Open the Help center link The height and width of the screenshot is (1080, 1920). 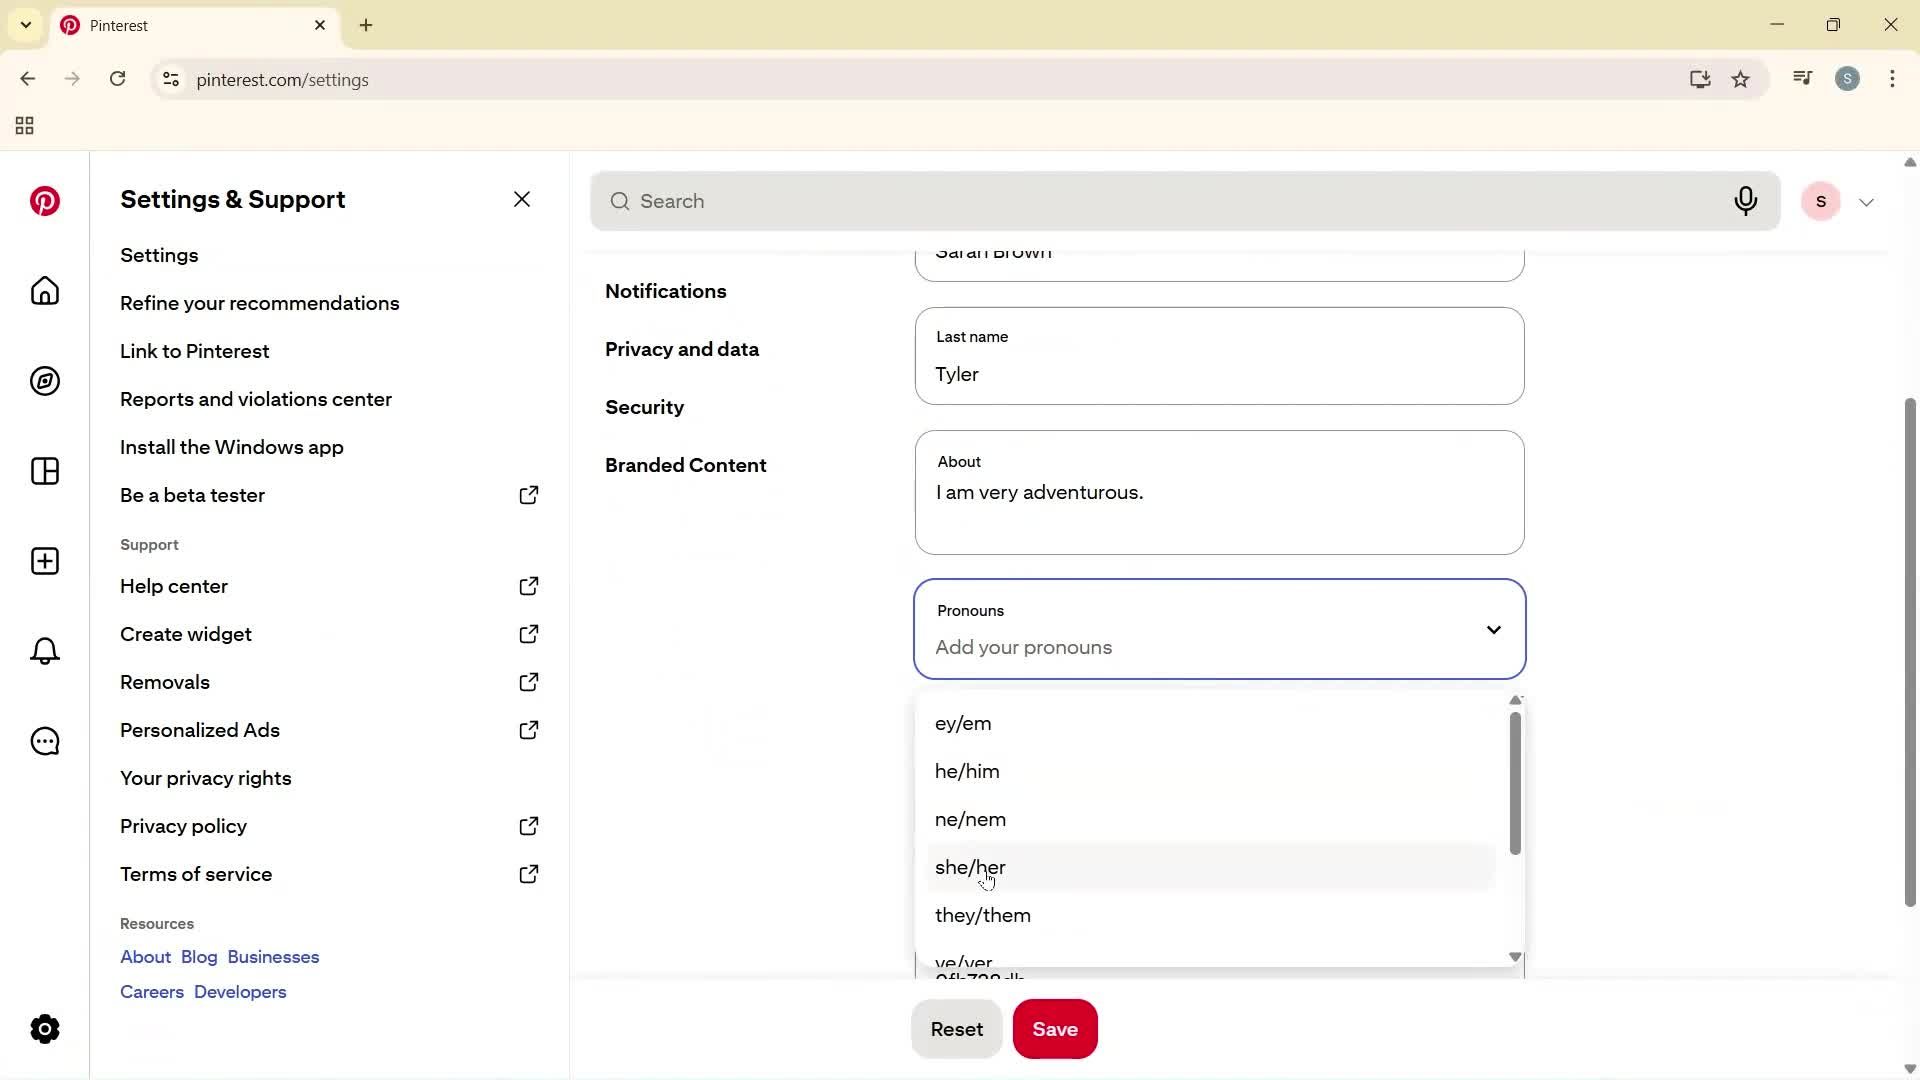tap(172, 586)
